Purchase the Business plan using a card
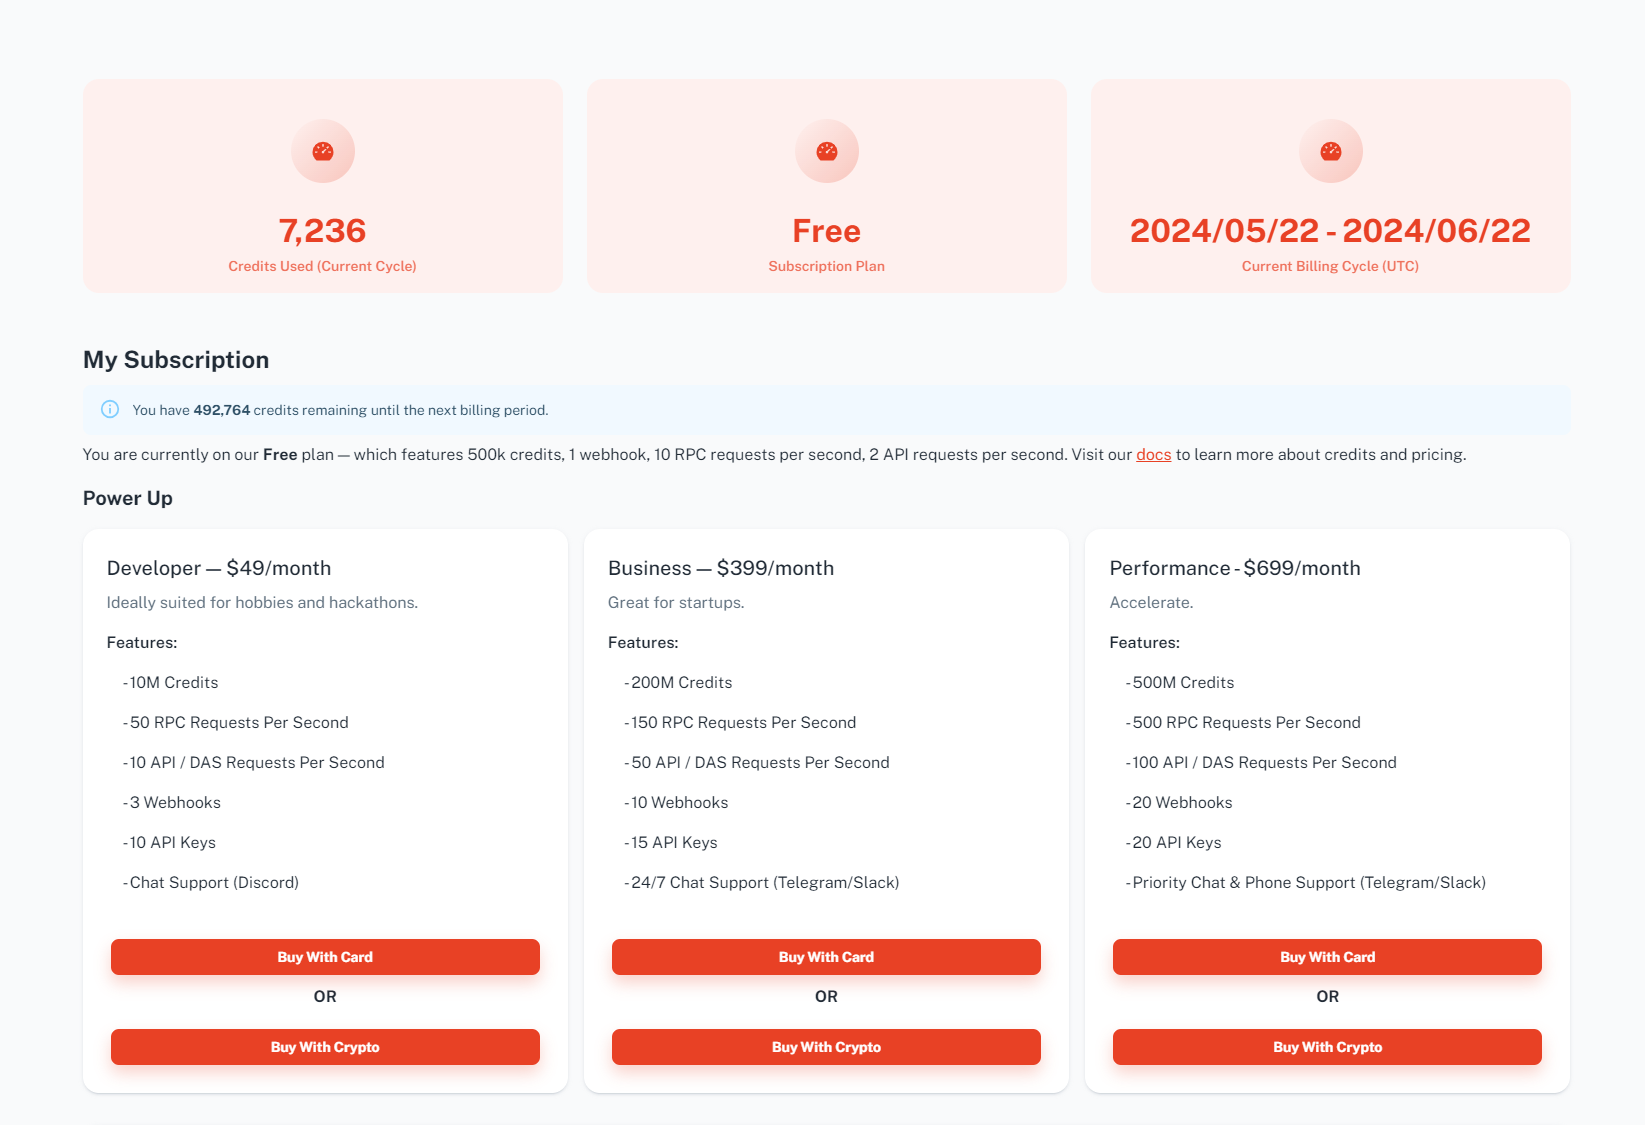Viewport: 1645px width, 1125px height. click(x=826, y=957)
